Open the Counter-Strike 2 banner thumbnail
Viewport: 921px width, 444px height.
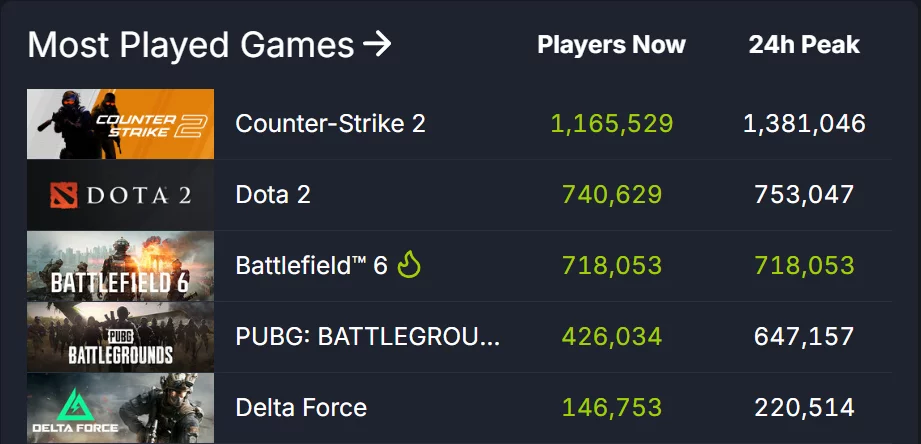click(x=120, y=124)
